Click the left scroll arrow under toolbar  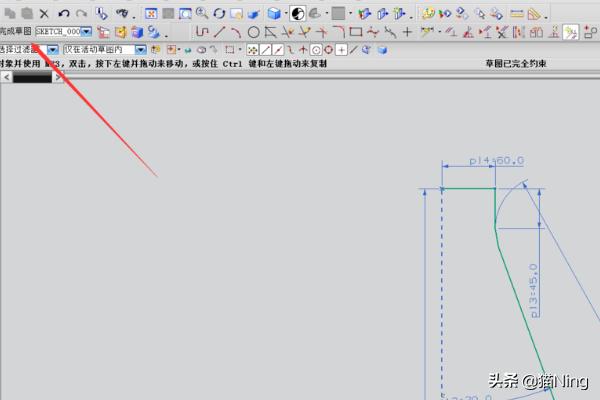[x=5, y=78]
